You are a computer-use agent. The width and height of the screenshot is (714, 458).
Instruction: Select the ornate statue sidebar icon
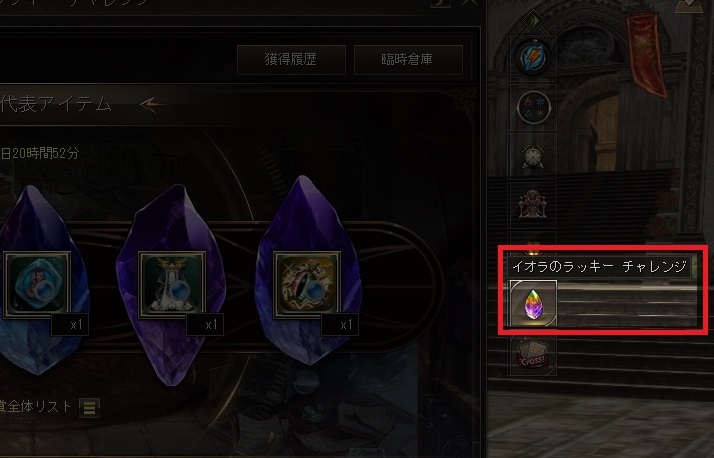pos(532,204)
